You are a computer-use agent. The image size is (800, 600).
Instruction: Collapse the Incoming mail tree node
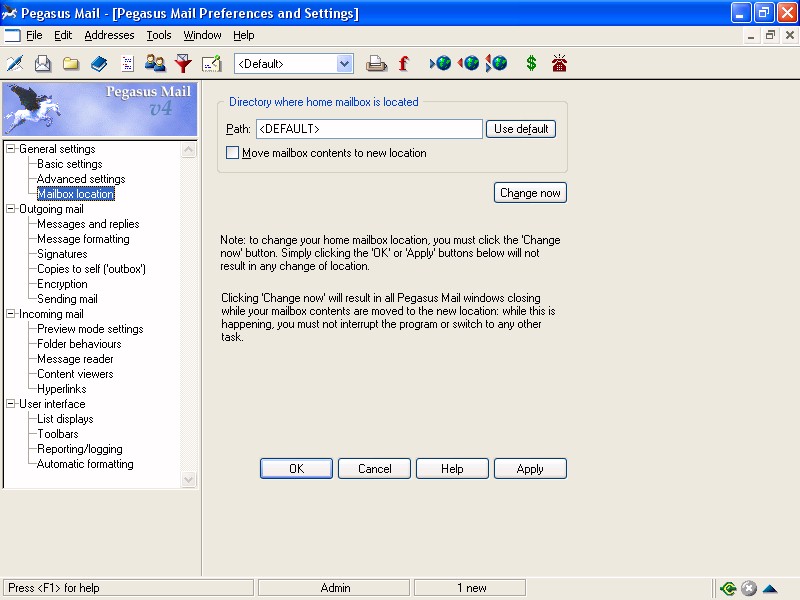click(11, 314)
